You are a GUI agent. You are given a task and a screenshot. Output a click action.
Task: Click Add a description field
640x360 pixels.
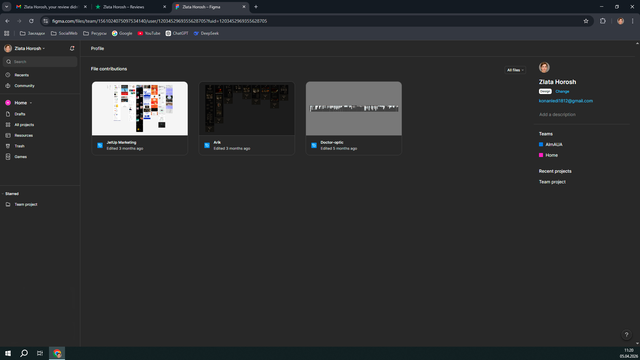(557, 115)
